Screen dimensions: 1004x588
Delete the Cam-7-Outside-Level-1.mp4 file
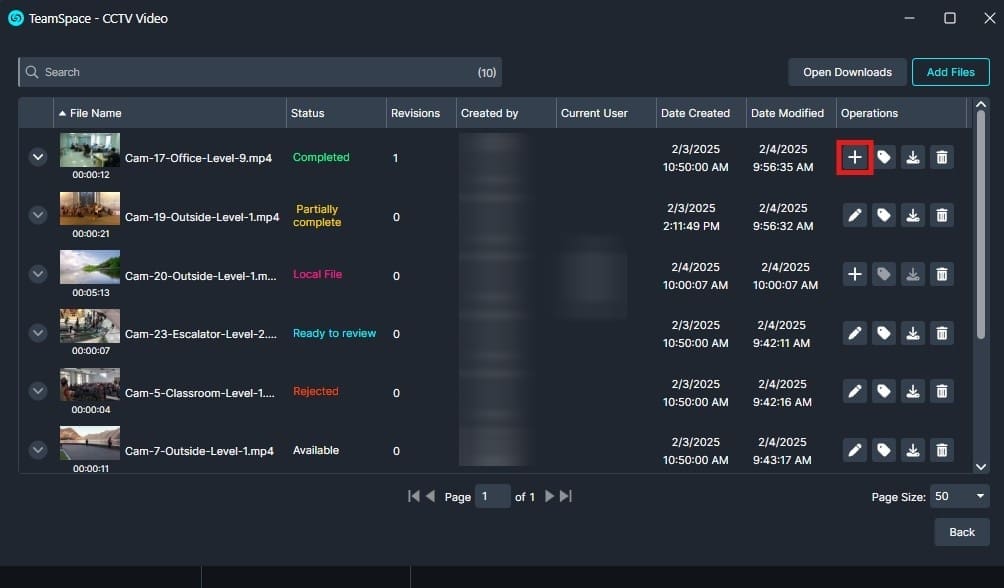tap(941, 450)
